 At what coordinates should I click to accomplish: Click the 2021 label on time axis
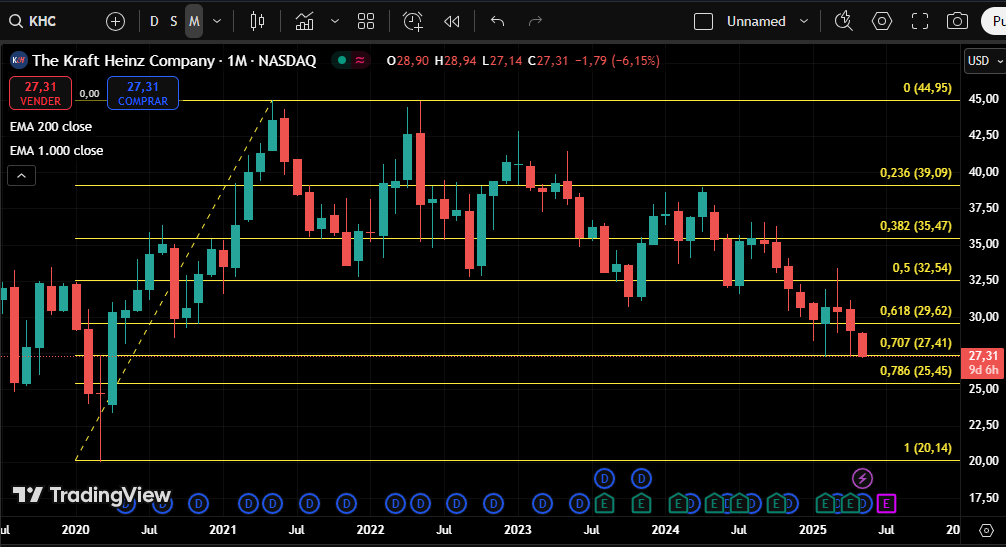point(223,530)
